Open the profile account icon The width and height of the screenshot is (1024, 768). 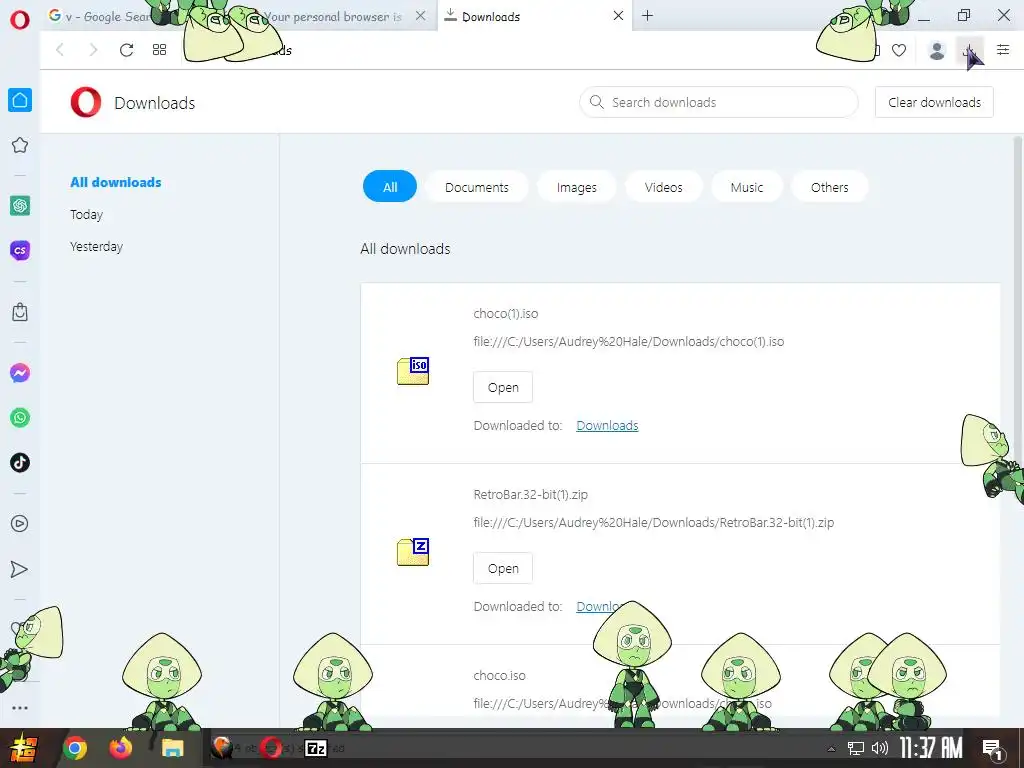click(937, 50)
